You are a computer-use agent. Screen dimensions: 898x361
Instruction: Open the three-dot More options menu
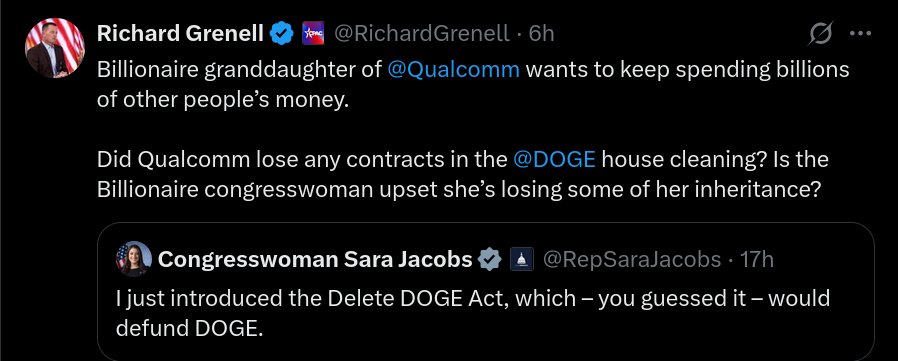(x=860, y=34)
